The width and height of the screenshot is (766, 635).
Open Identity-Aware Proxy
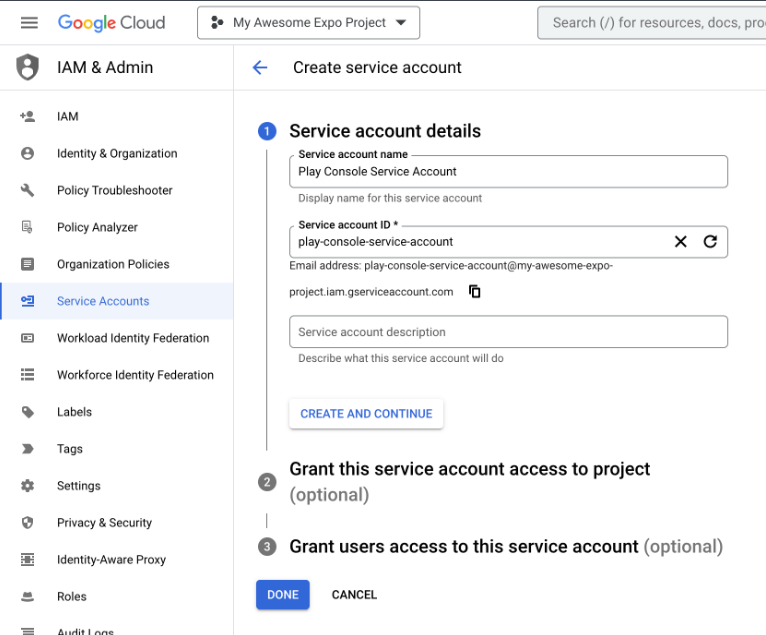point(111,559)
